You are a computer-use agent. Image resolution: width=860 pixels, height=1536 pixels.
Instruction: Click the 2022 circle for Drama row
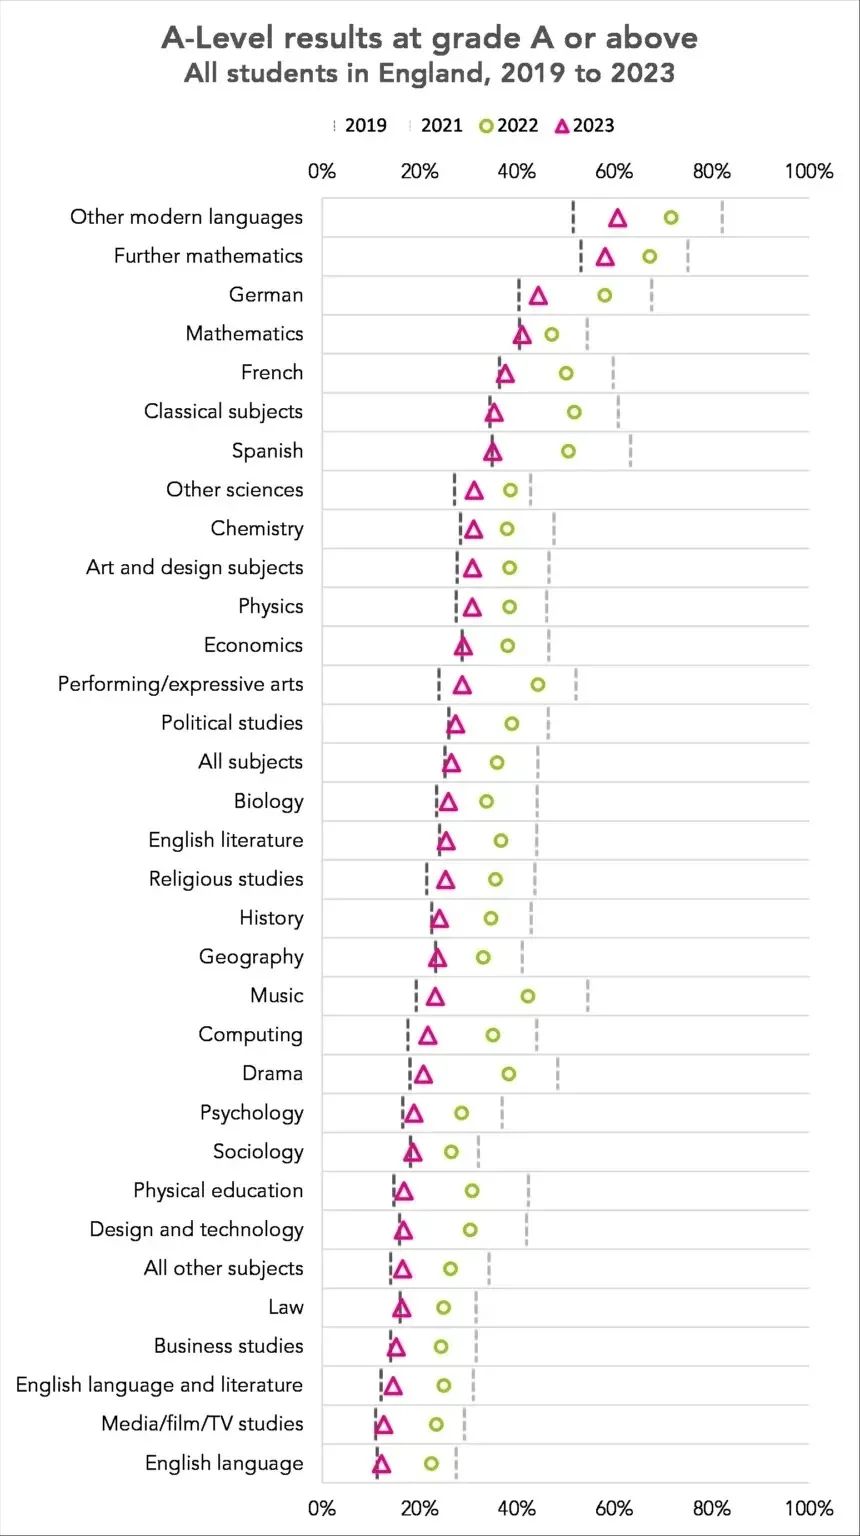click(x=509, y=1074)
